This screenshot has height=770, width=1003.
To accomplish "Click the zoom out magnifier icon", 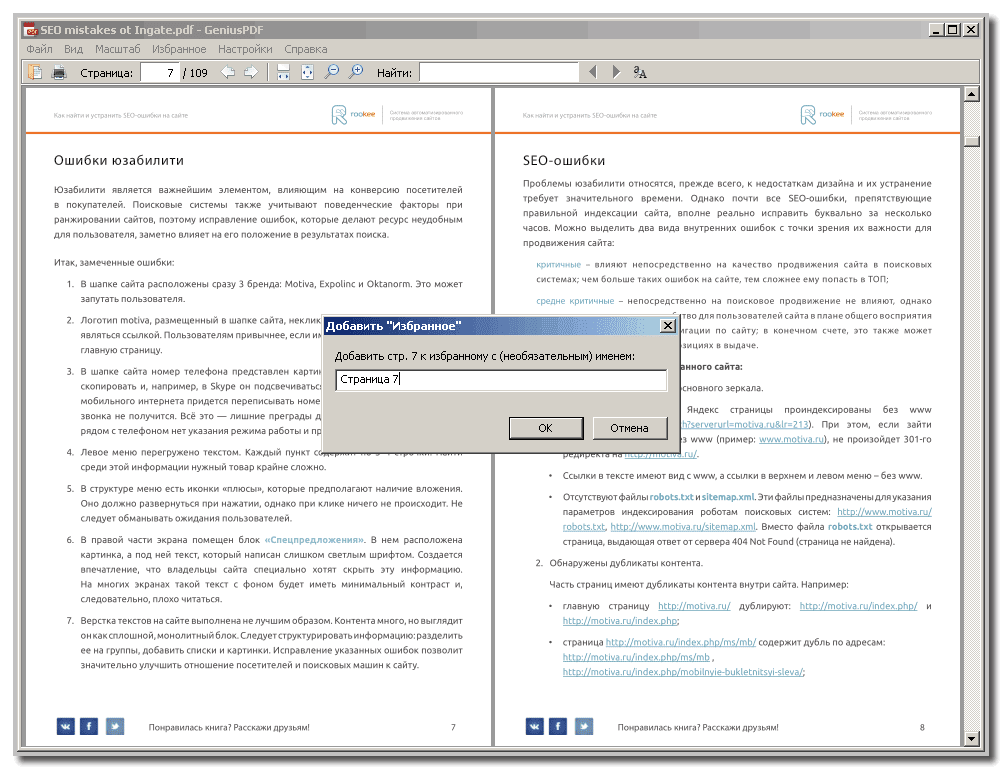I will pos(331,72).
